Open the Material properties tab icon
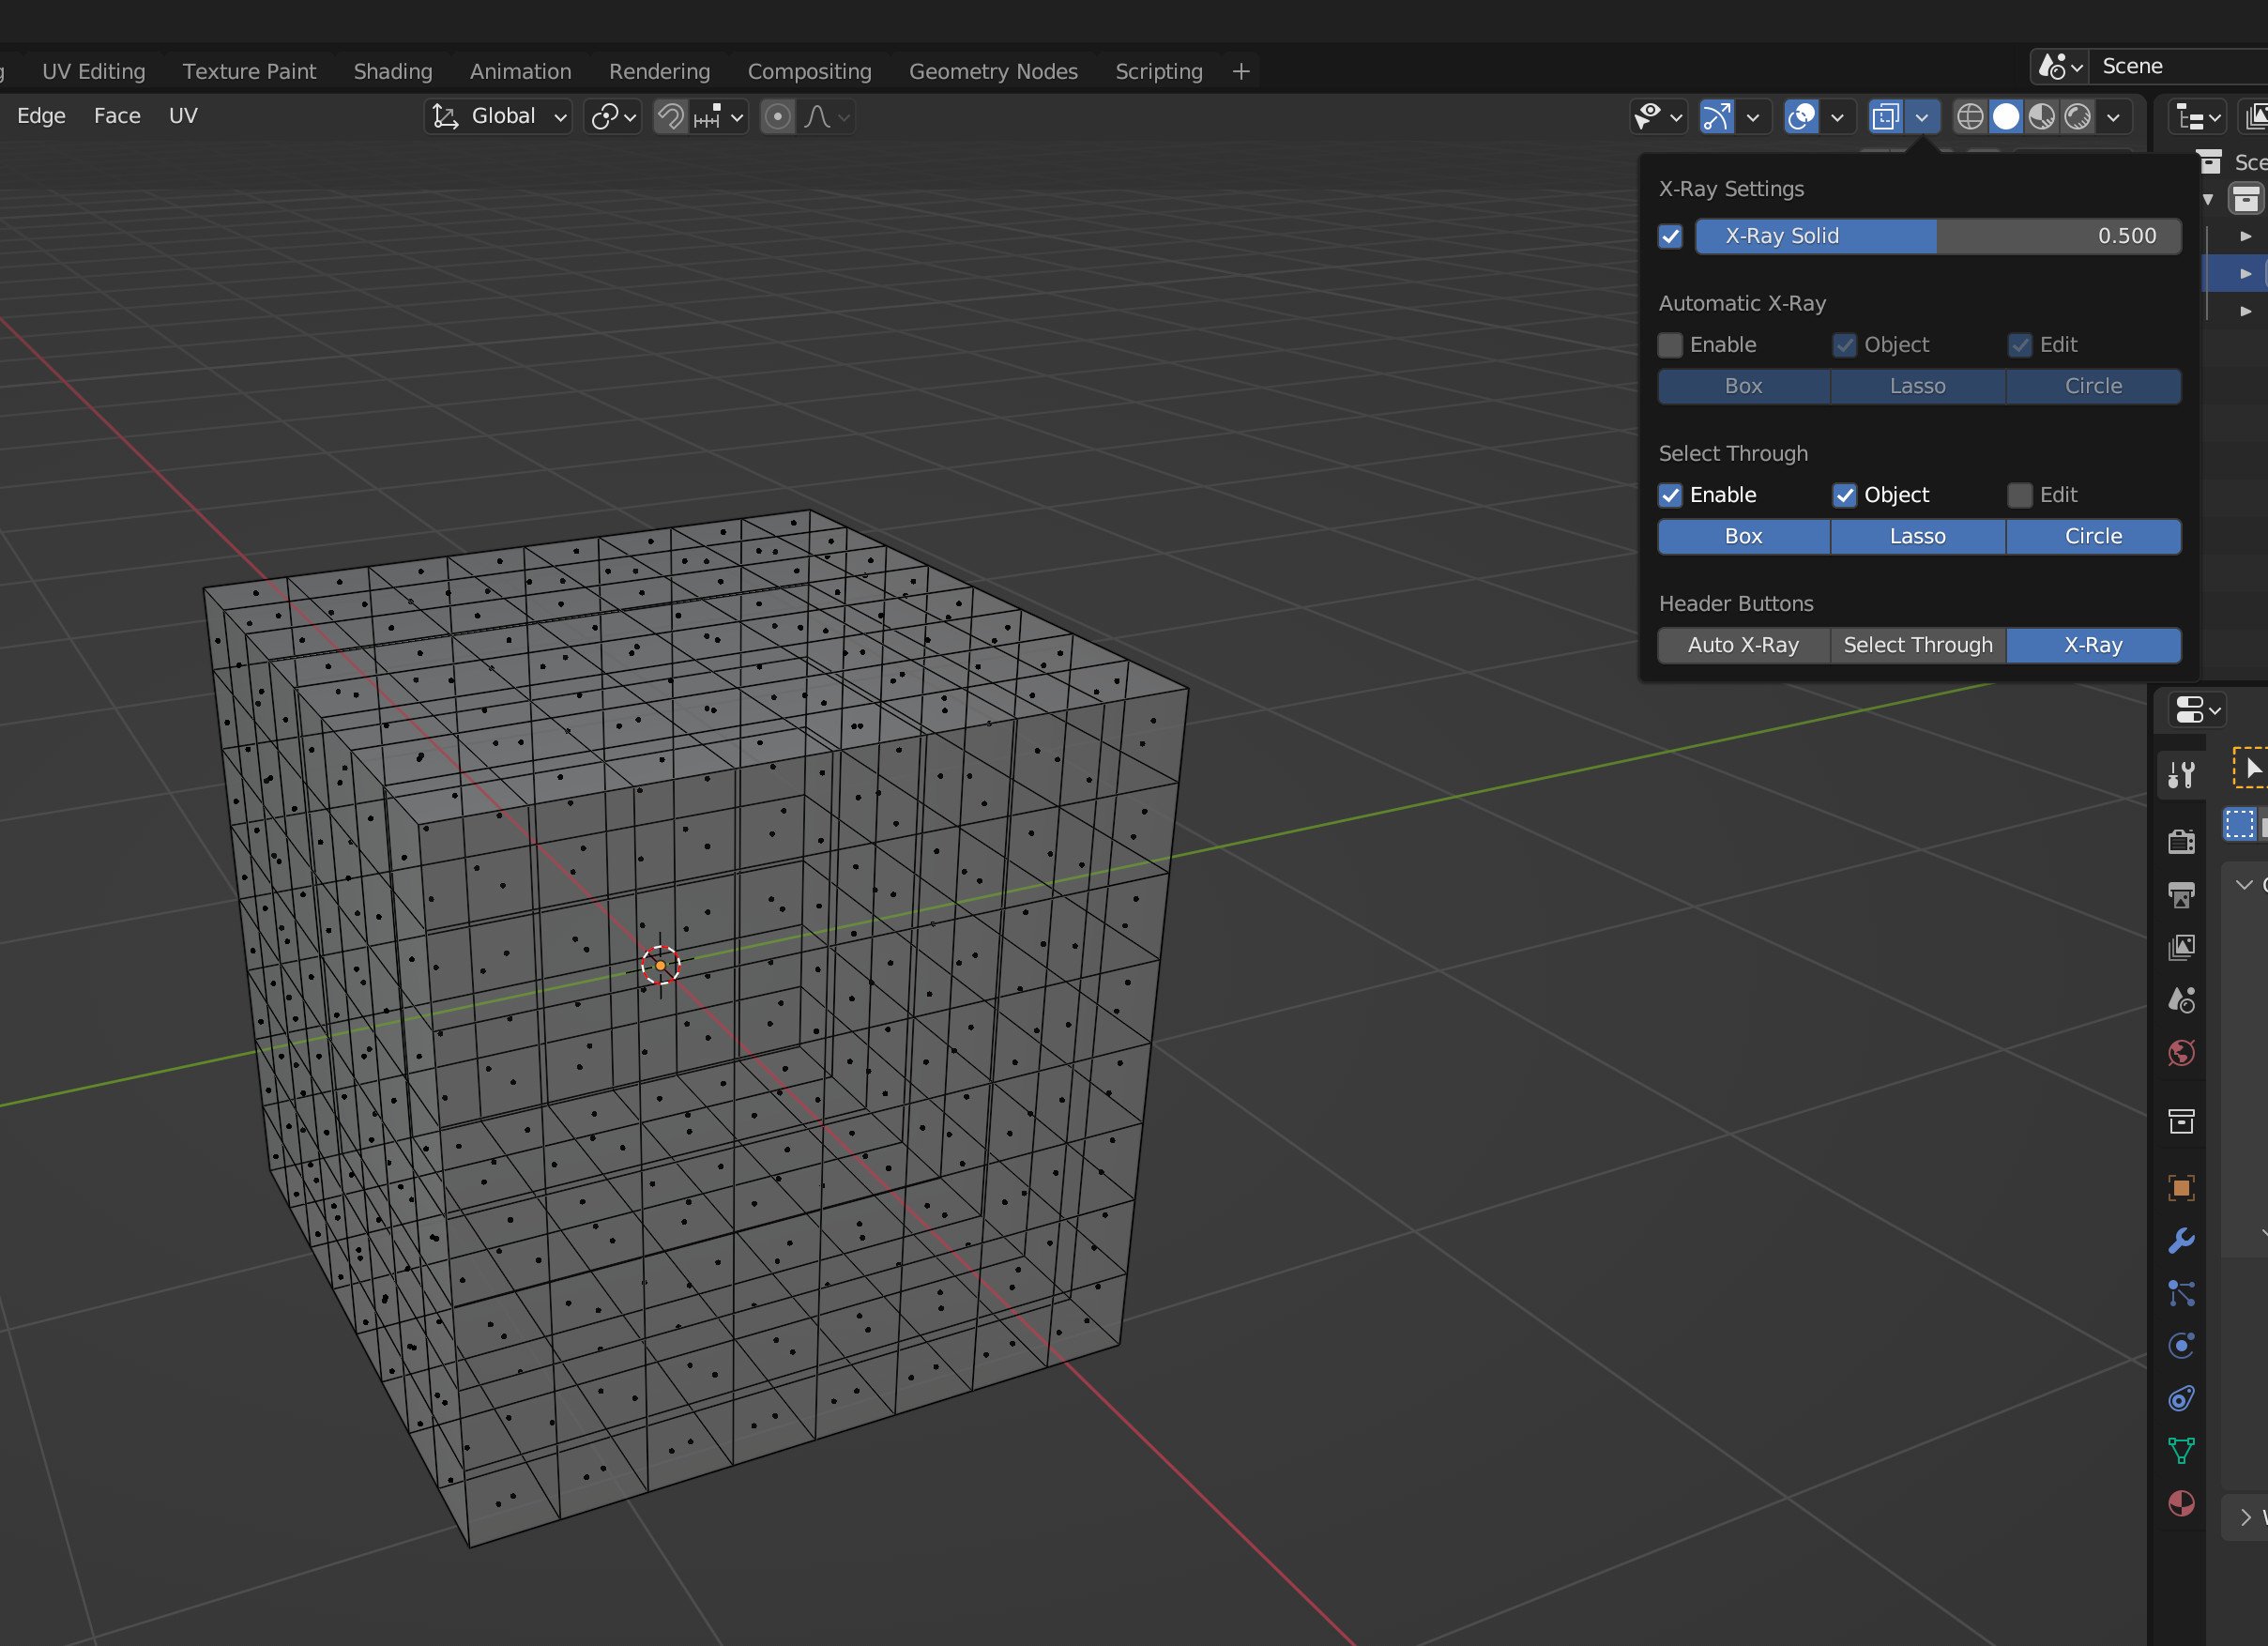The height and width of the screenshot is (1646, 2268). [2181, 1503]
